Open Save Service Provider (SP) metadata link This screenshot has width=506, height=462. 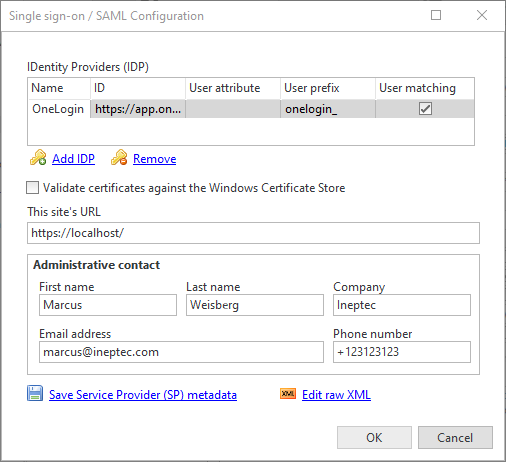143,395
